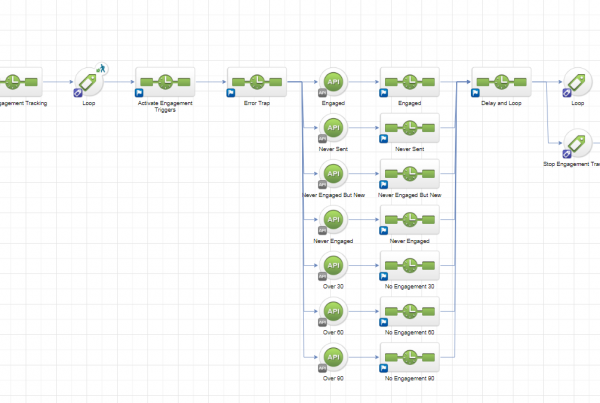Select the round API node labeled Engaged

[x=334, y=83]
